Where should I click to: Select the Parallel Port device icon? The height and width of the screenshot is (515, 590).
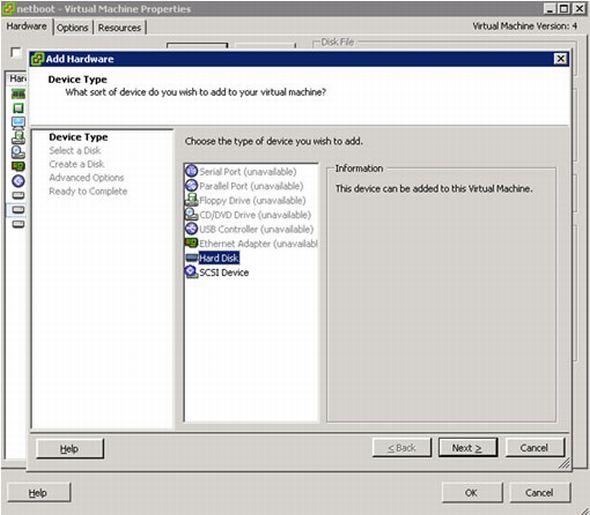click(x=192, y=185)
